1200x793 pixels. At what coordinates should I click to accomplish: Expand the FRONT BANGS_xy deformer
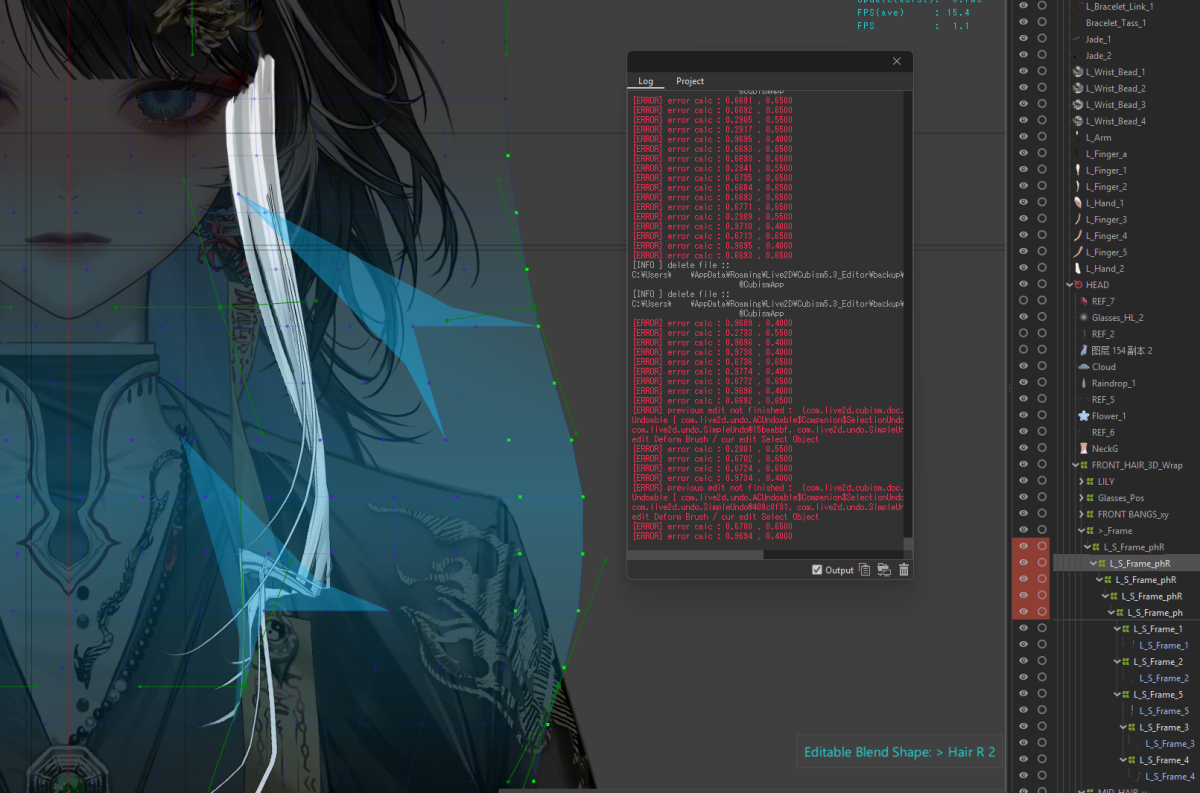pyautogui.click(x=1081, y=514)
